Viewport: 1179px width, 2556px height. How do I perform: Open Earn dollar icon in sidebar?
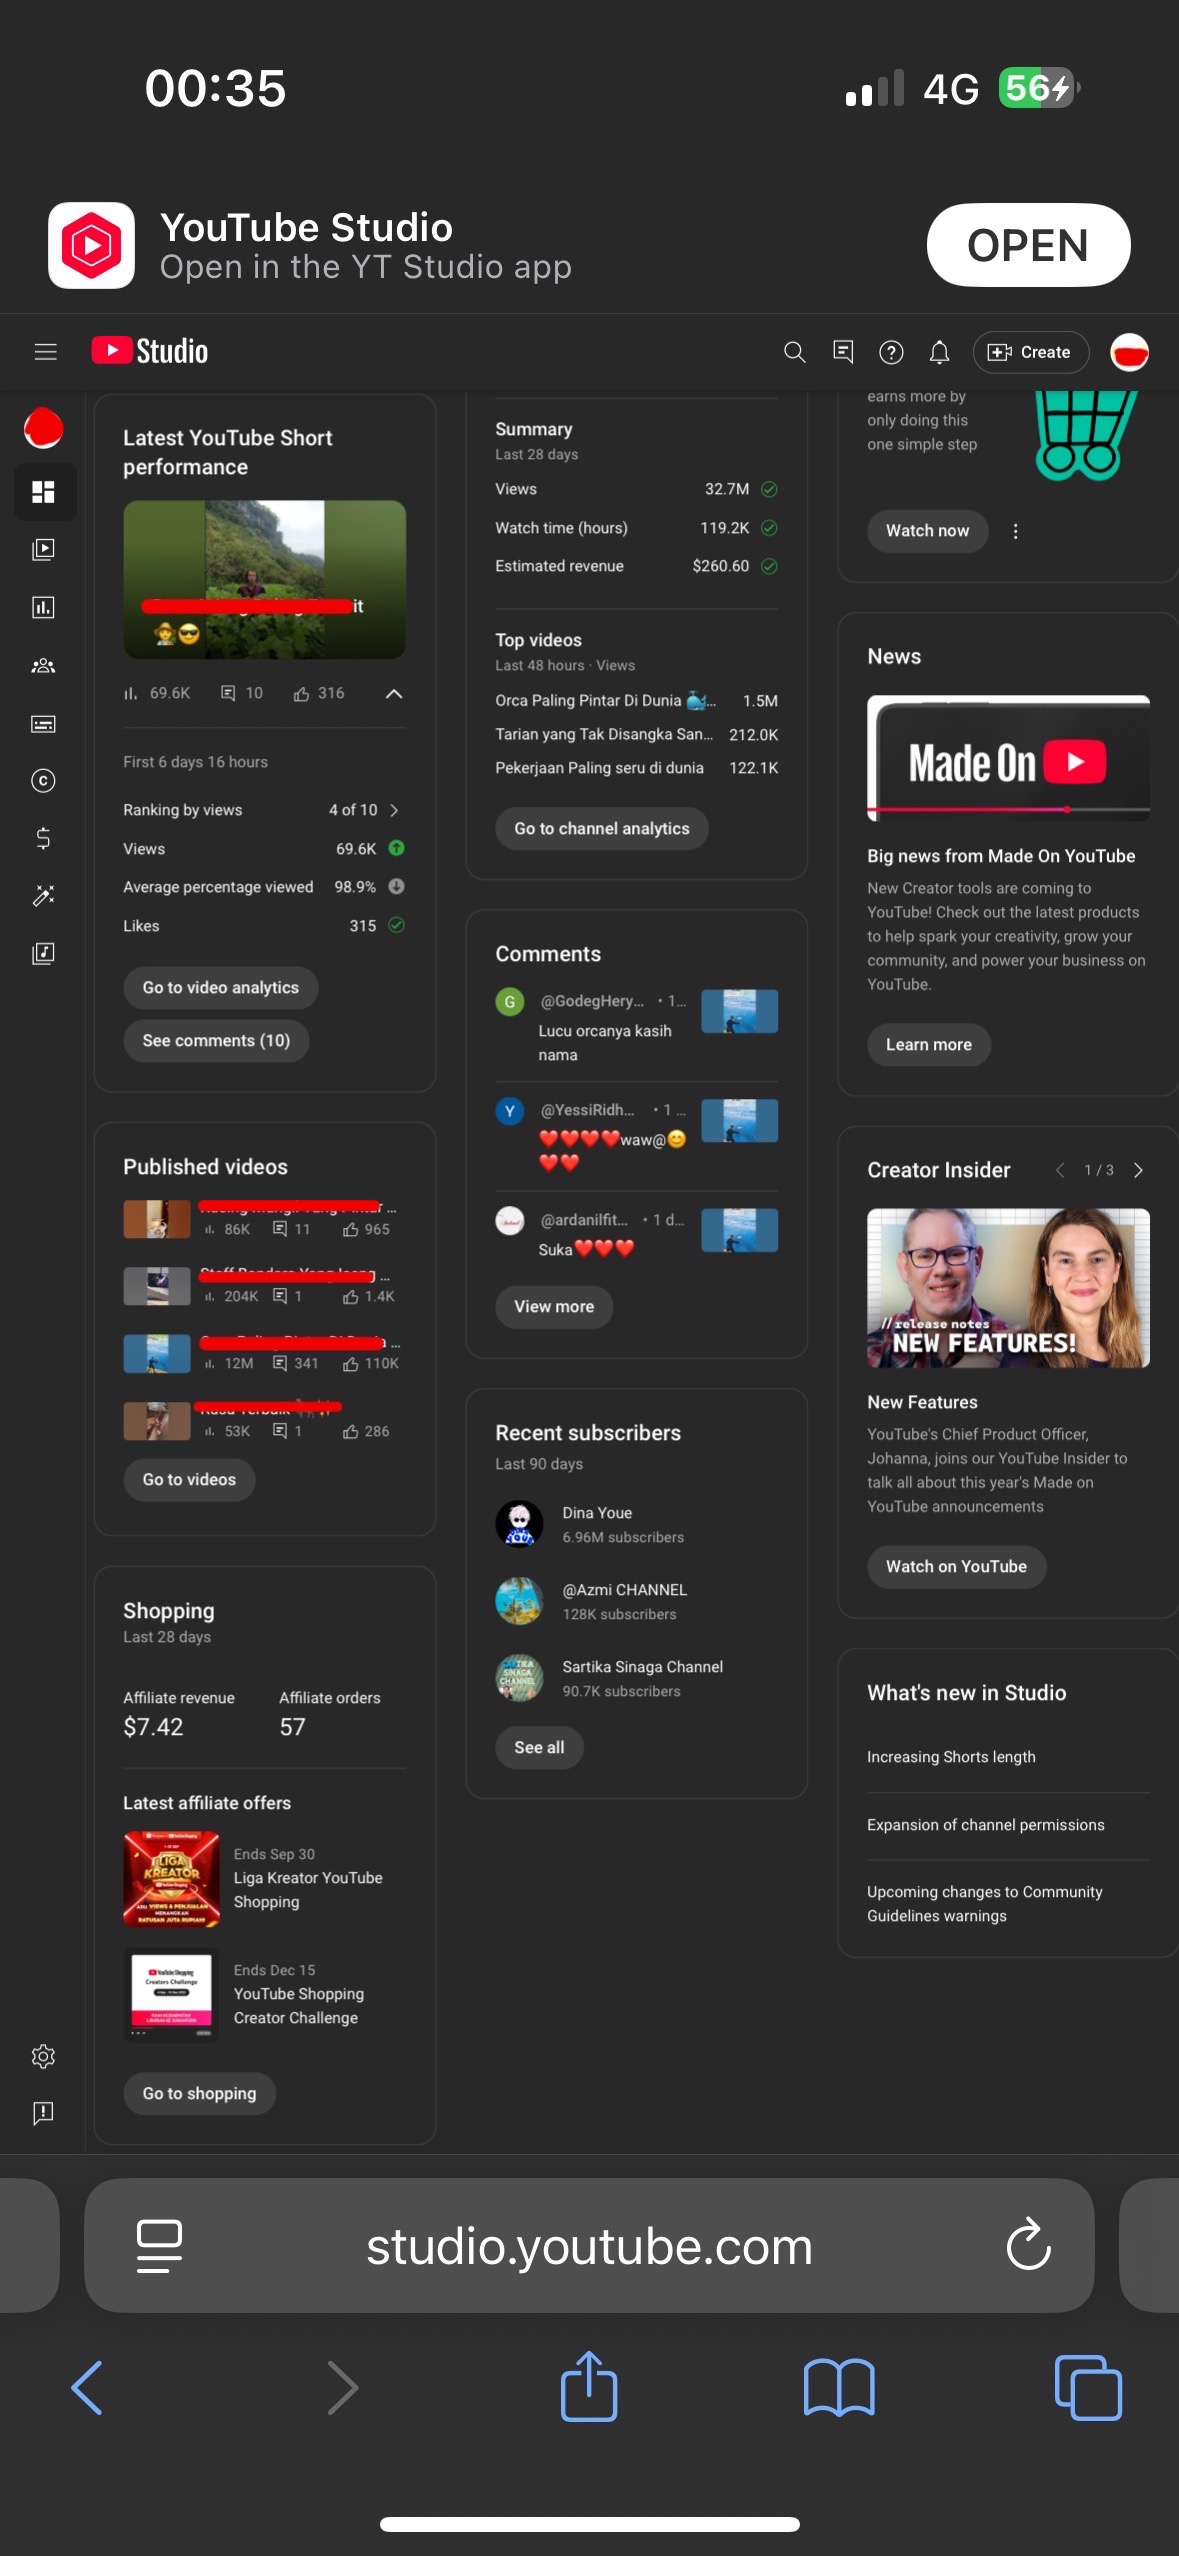pyautogui.click(x=43, y=838)
